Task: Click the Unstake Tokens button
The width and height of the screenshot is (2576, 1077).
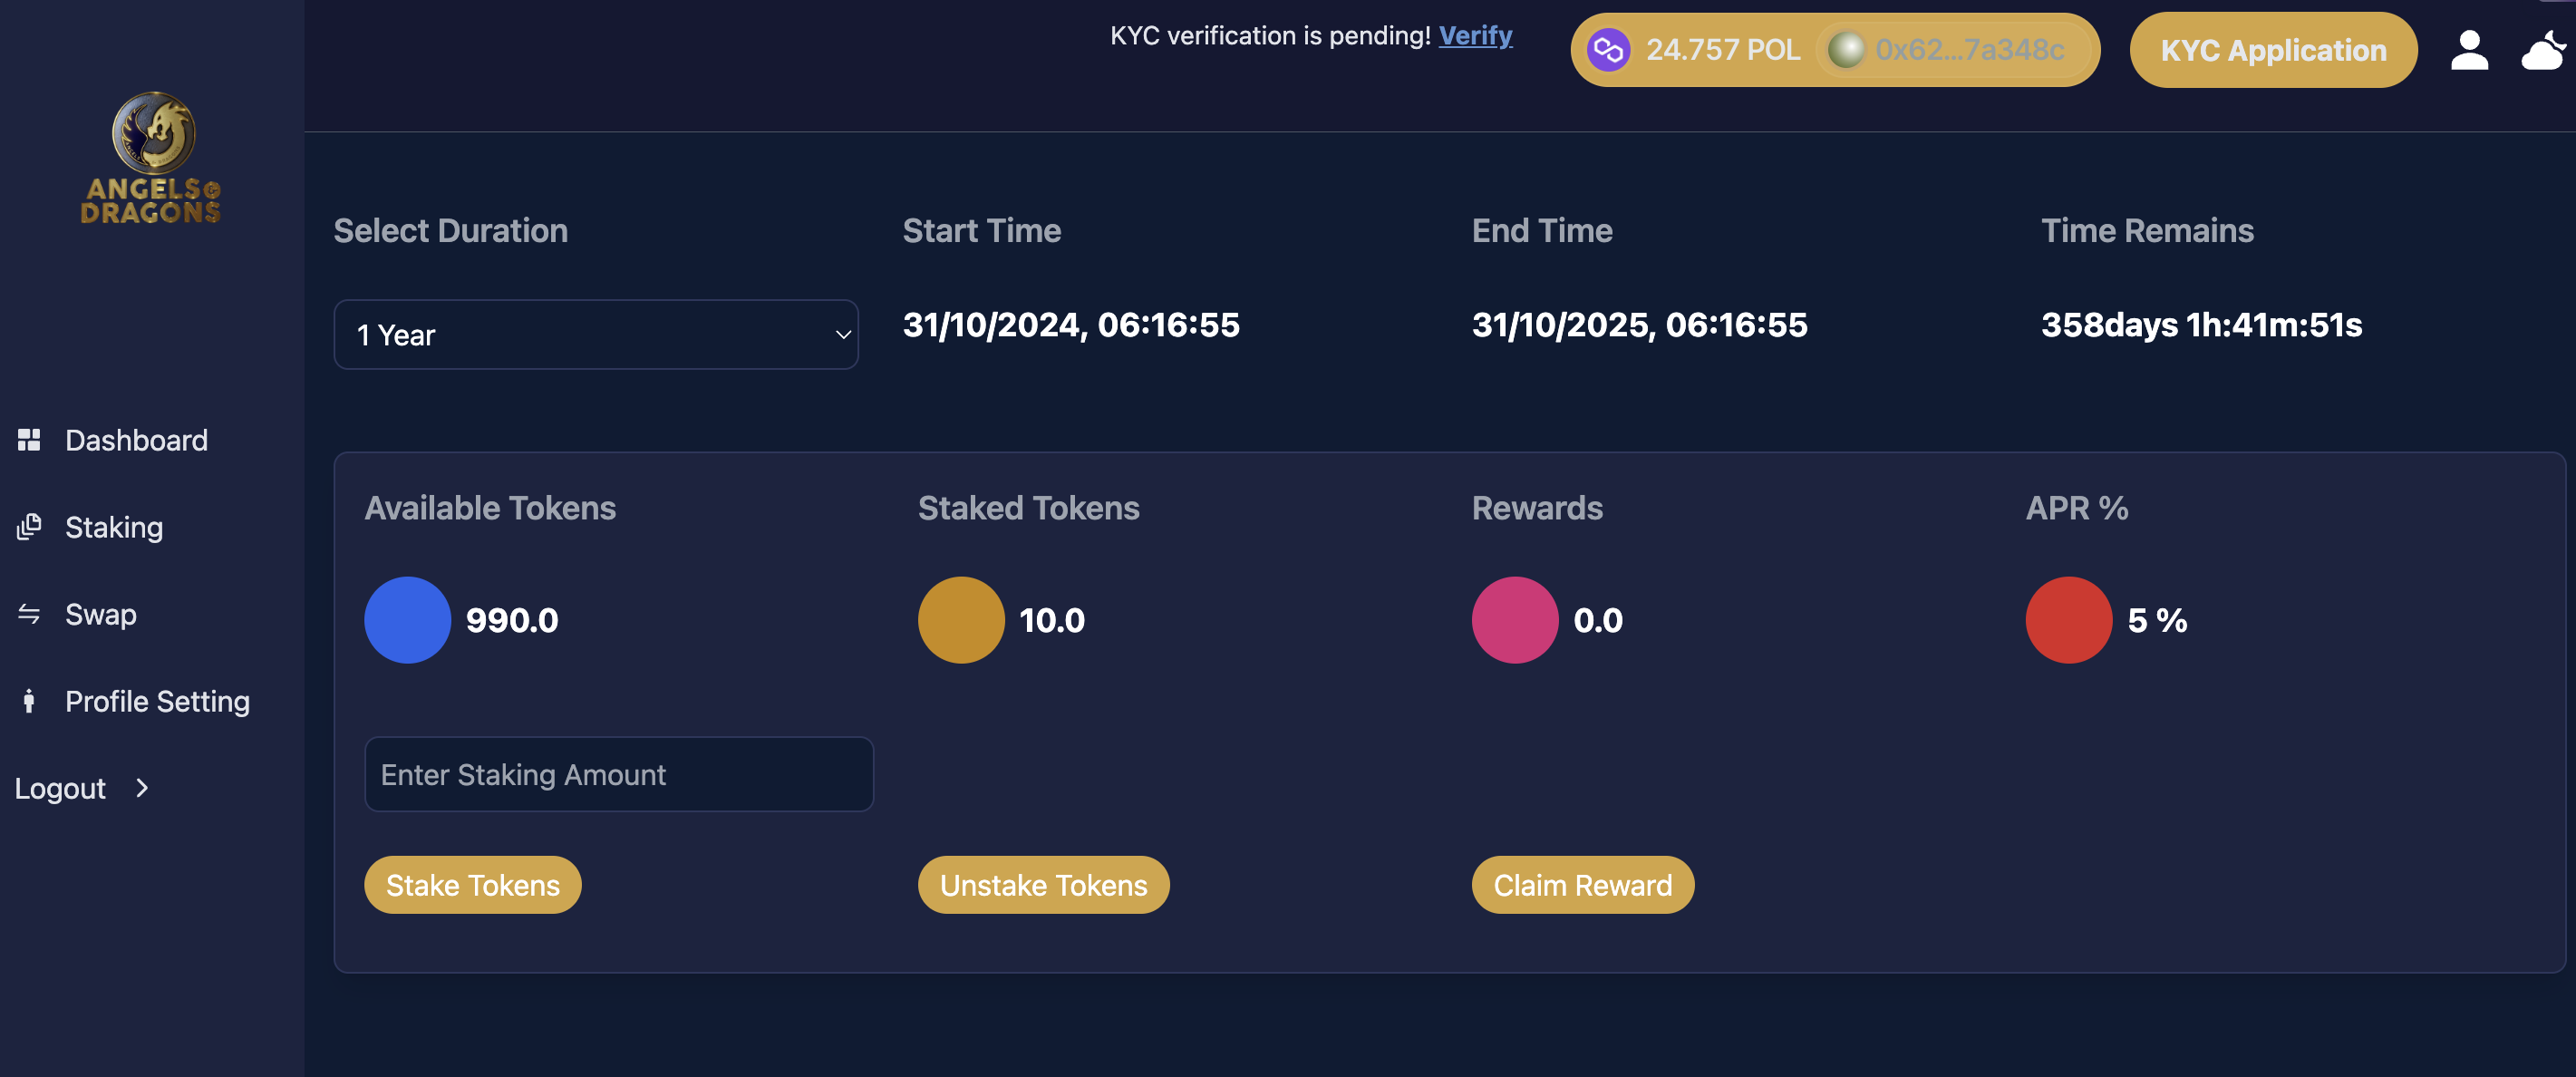Action: pos(1044,885)
